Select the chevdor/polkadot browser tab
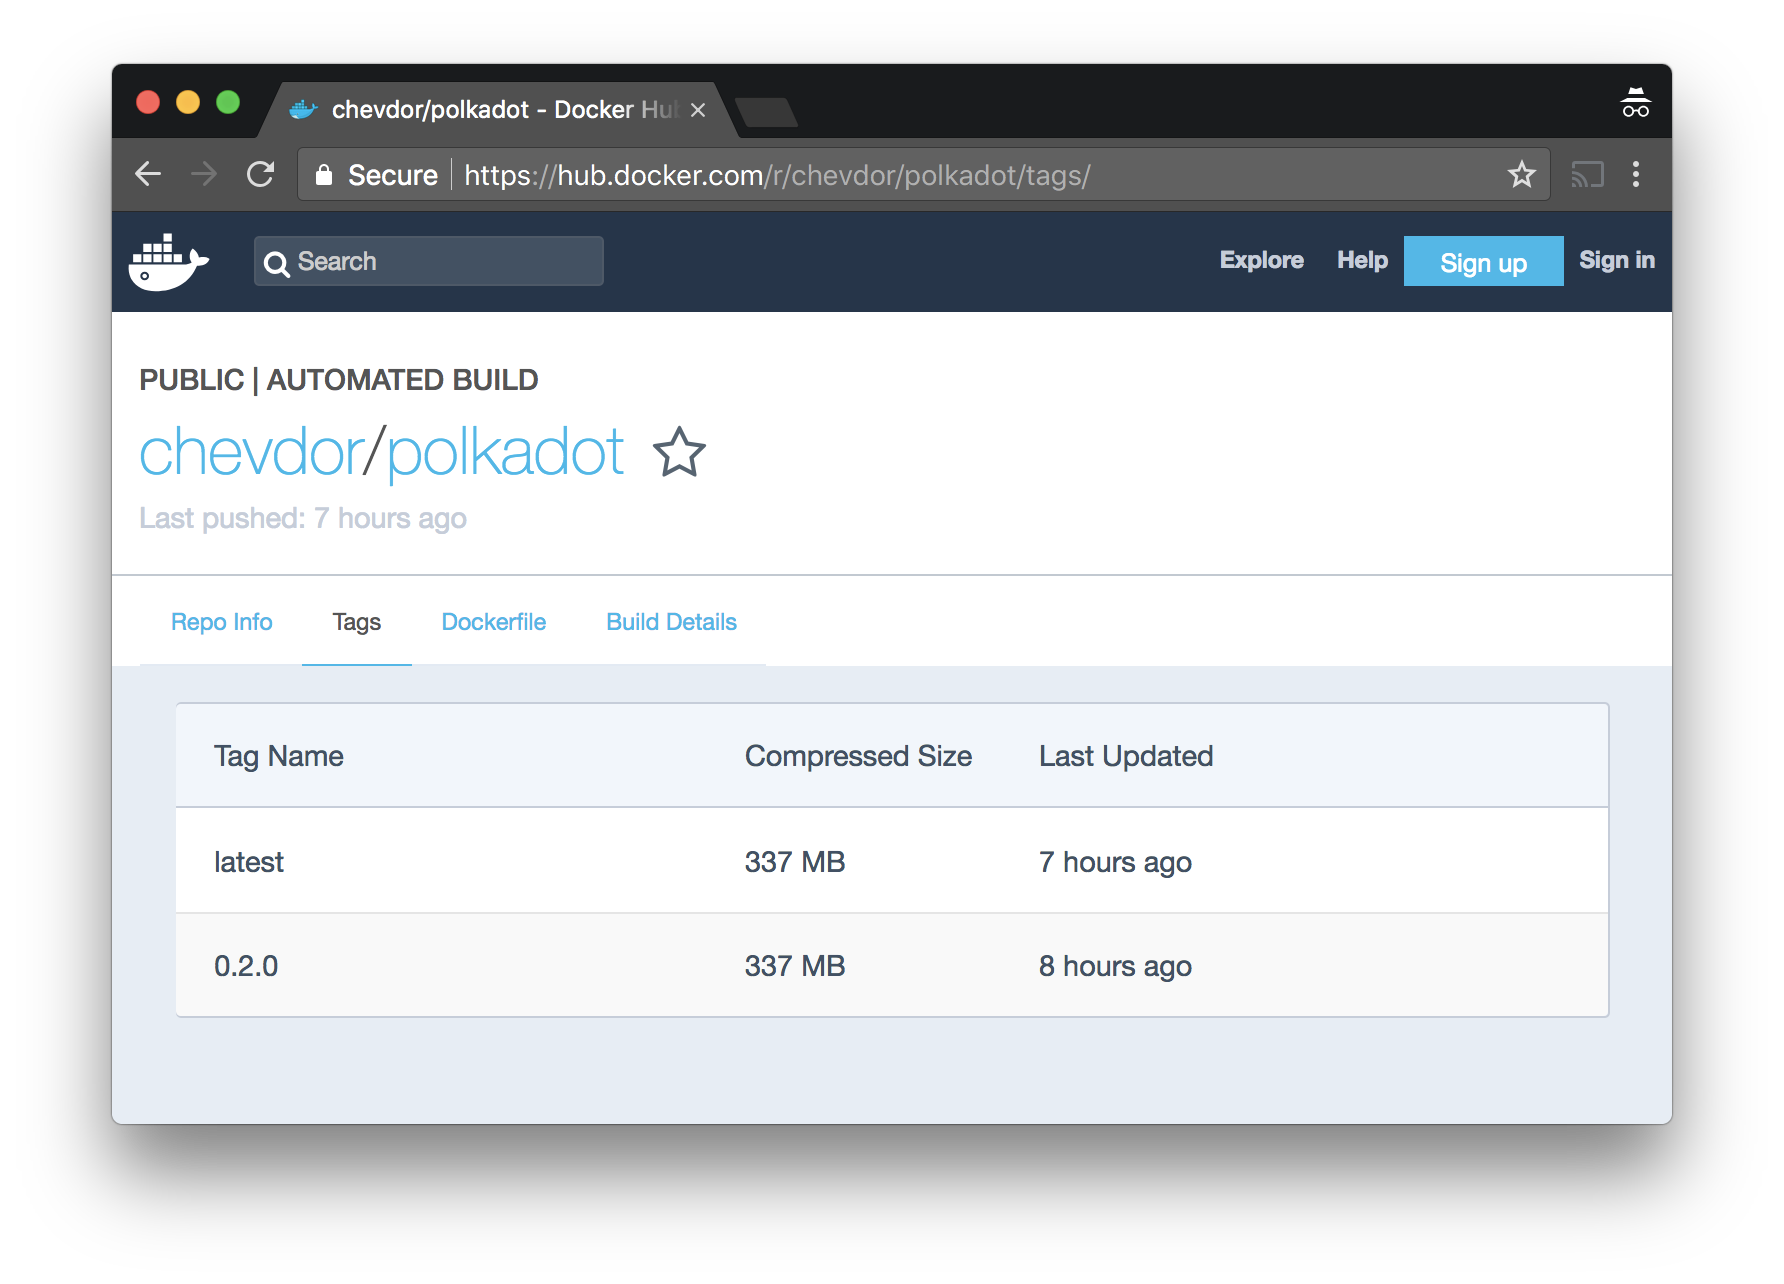Image resolution: width=1784 pixels, height=1284 pixels. click(x=498, y=110)
